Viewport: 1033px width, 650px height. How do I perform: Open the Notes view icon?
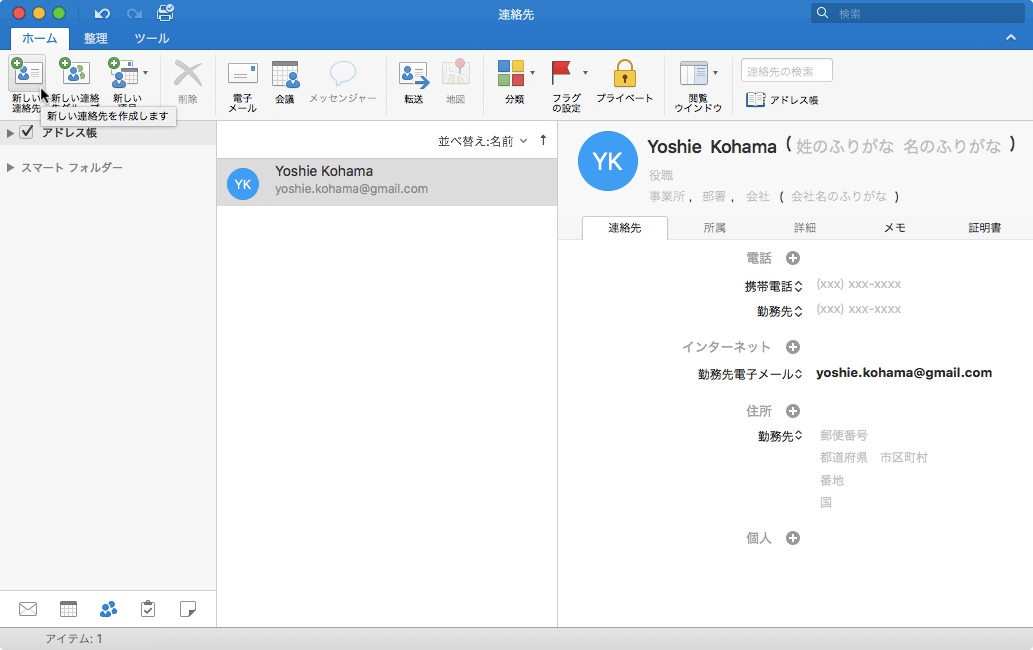pos(188,608)
